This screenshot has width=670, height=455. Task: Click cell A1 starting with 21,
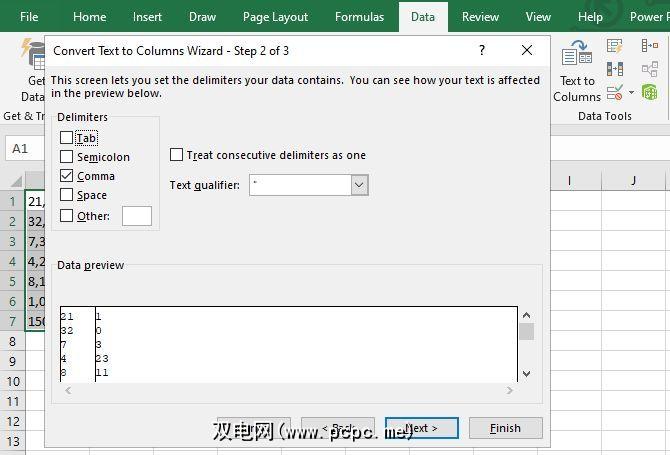point(35,201)
